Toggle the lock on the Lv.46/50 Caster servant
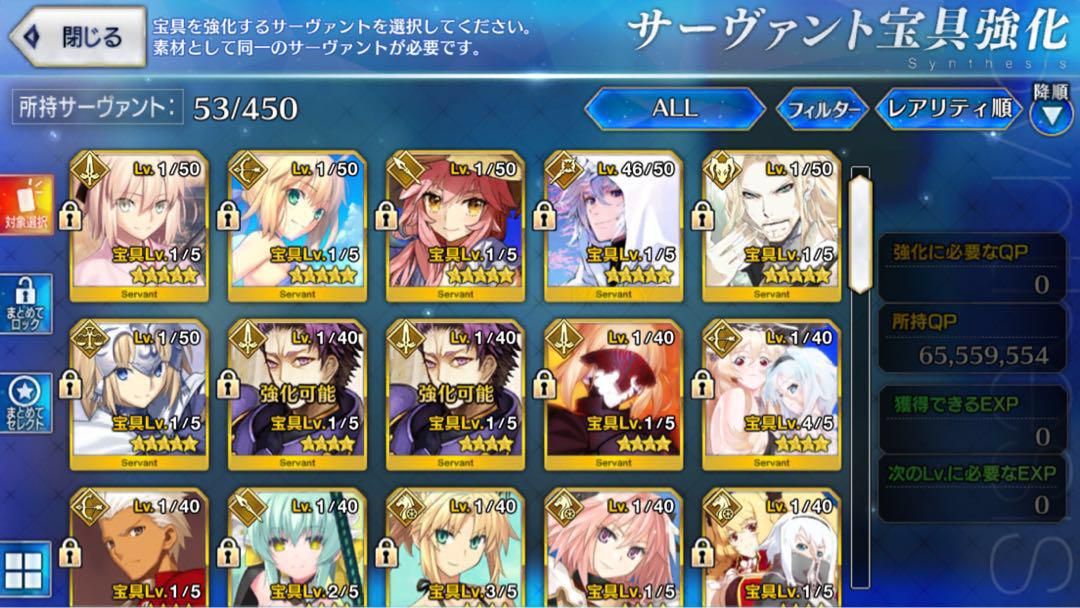Screen dimensions: 1080x608 (544, 217)
